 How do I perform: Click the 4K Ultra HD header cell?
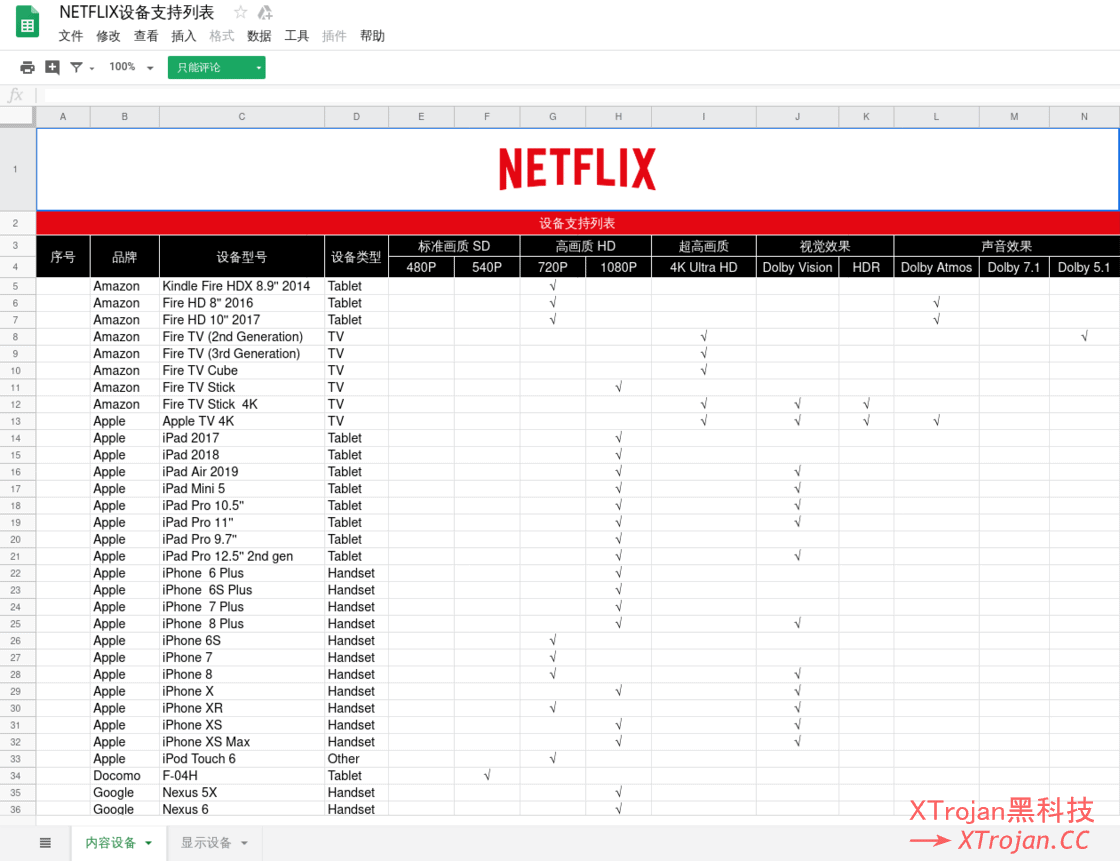pos(704,267)
